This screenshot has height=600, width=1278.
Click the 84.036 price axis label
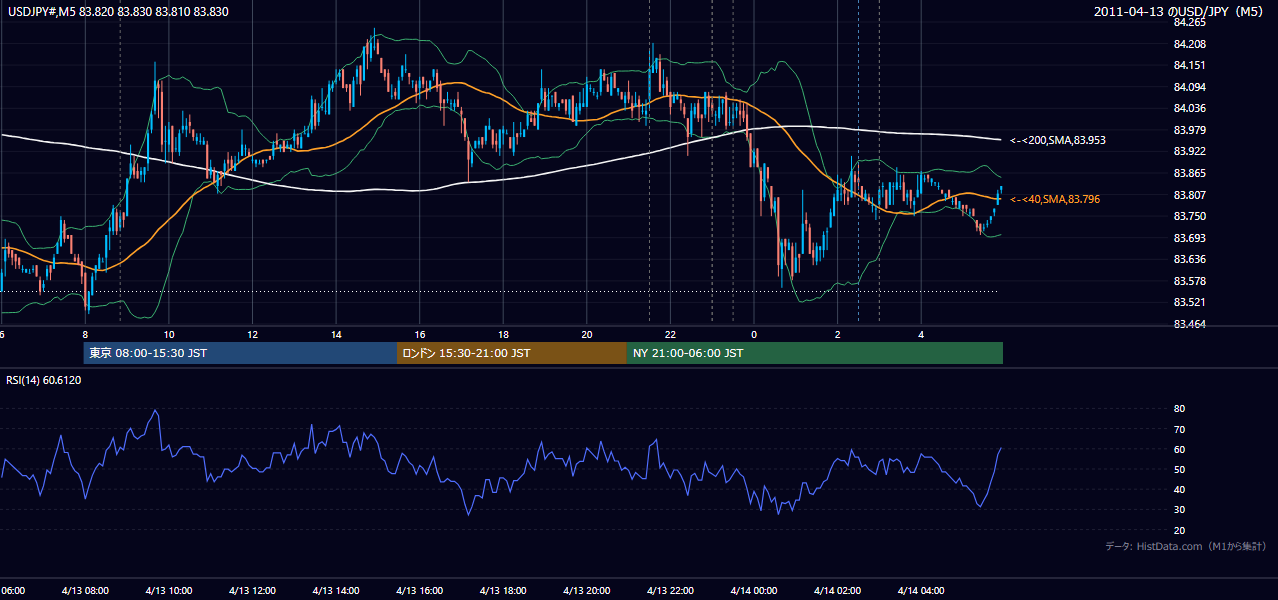click(1190, 108)
